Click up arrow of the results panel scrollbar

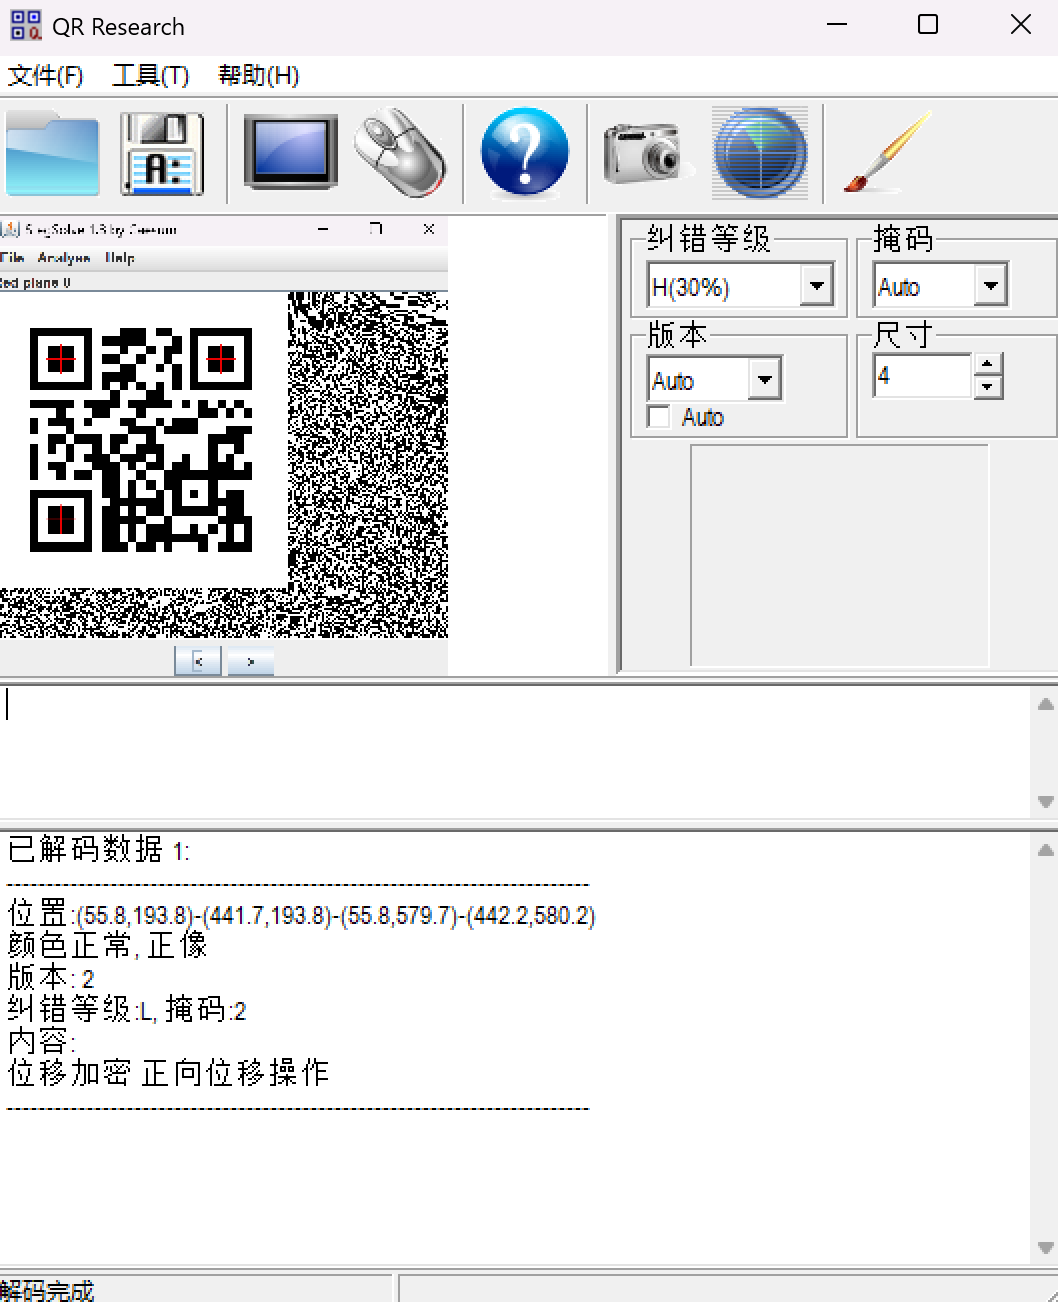pos(1045,850)
